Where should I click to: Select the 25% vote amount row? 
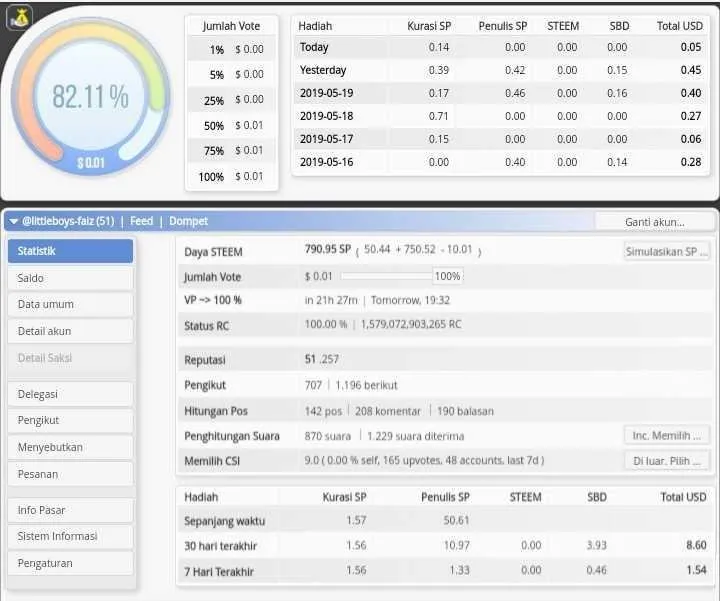[232, 100]
